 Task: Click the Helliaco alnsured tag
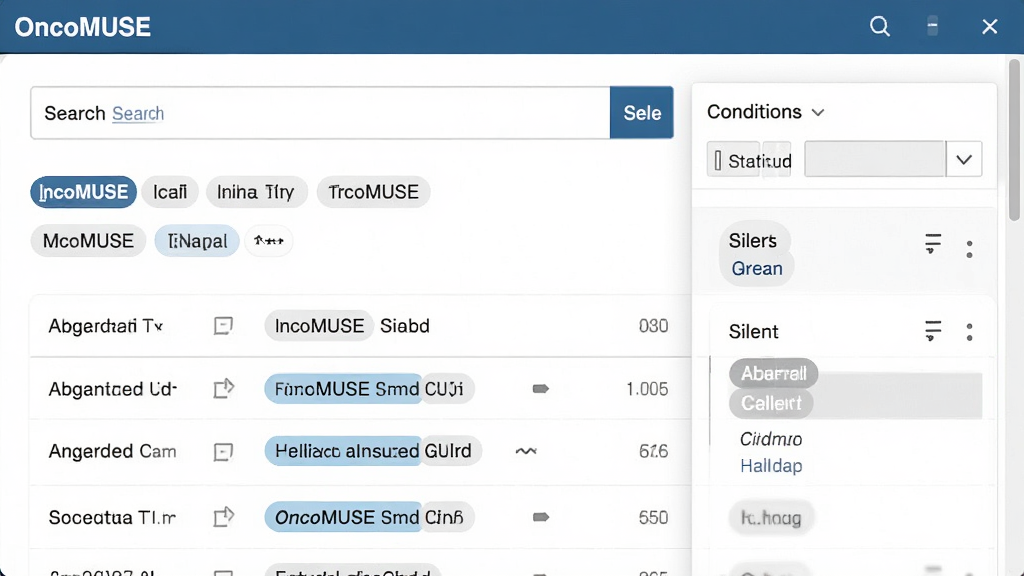pyautogui.click(x=344, y=451)
